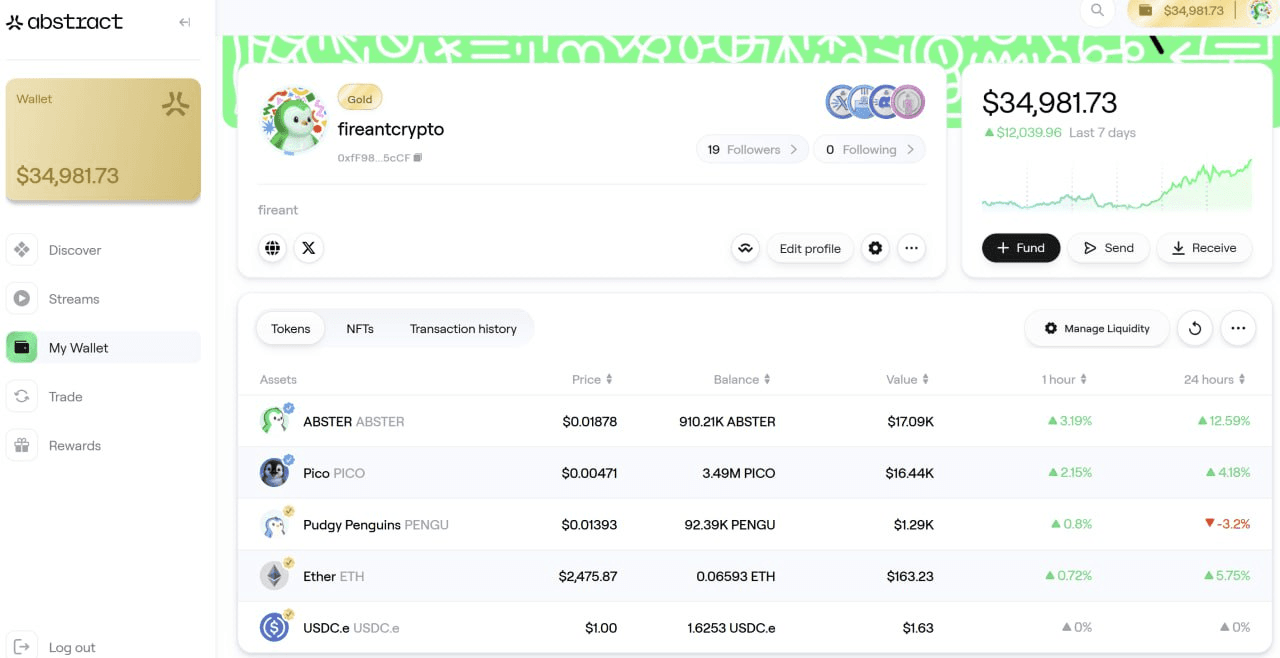Collapse the sidebar with the arrow icon

pos(185,22)
